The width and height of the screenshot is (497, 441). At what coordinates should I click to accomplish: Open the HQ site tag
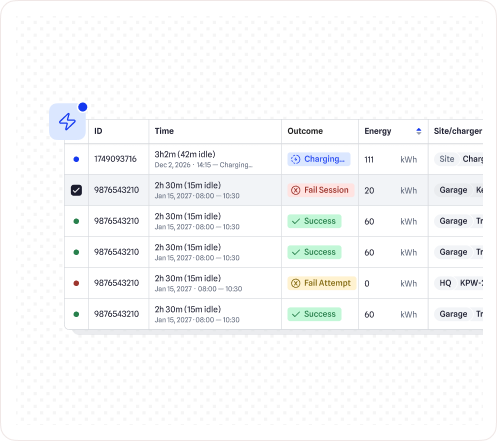tap(445, 283)
